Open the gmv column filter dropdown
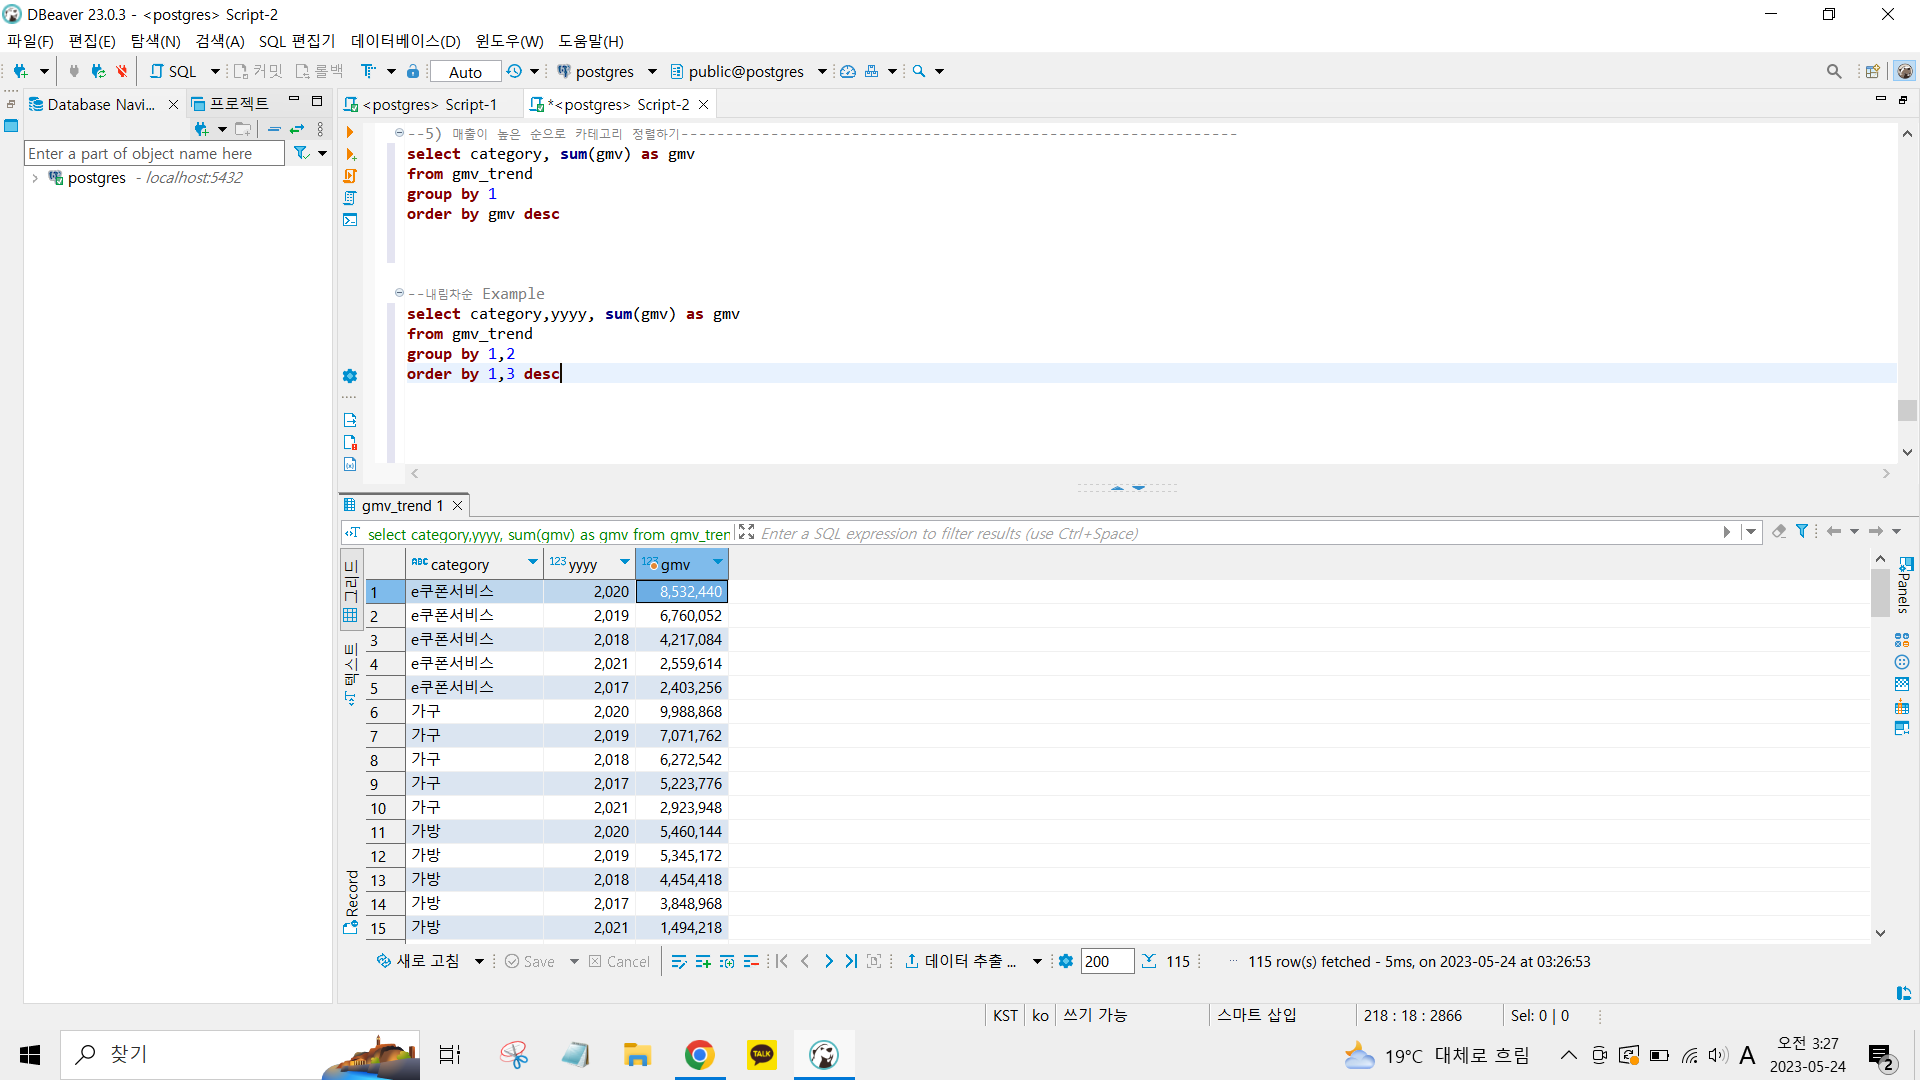 click(718, 562)
